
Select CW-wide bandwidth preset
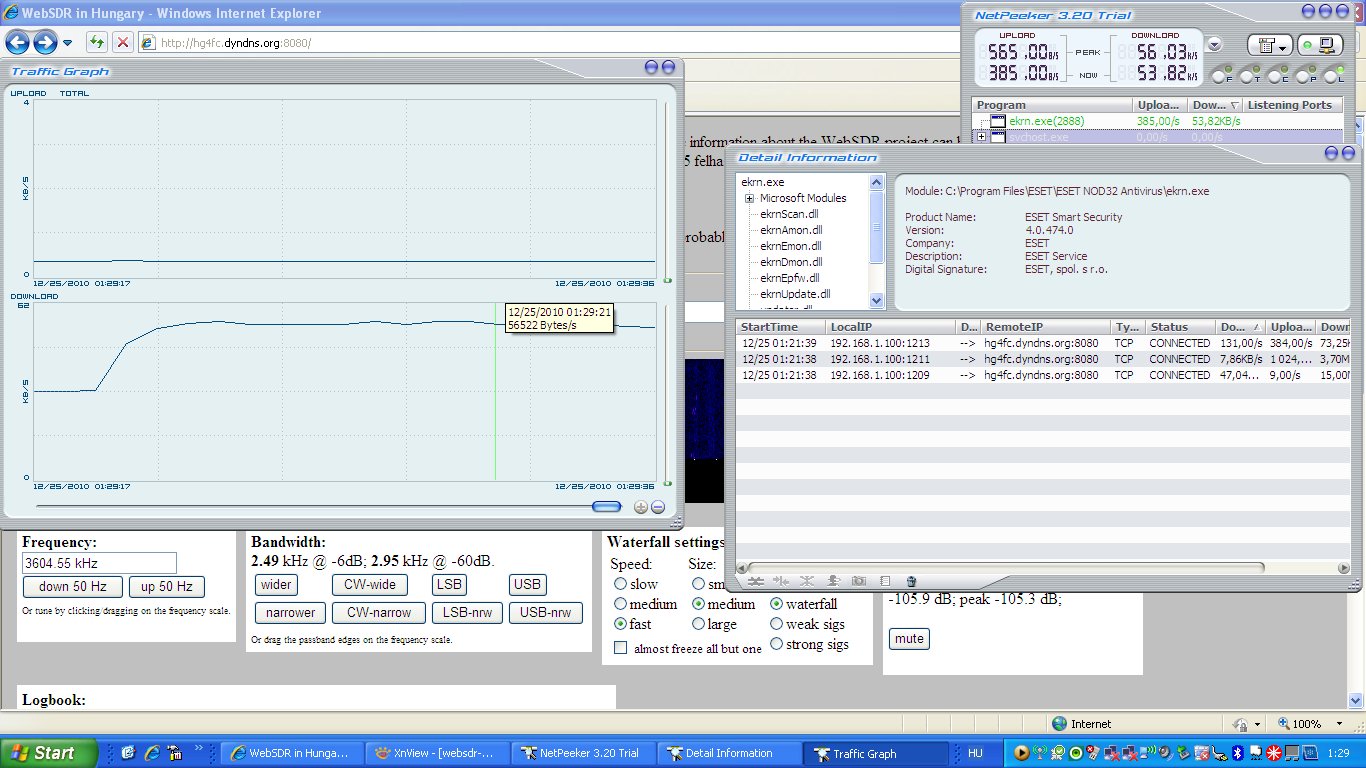[370, 585]
